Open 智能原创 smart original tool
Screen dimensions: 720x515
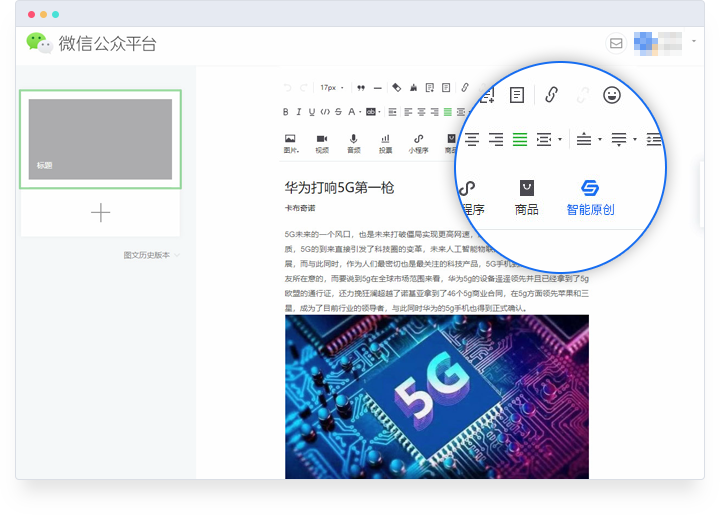pos(590,197)
